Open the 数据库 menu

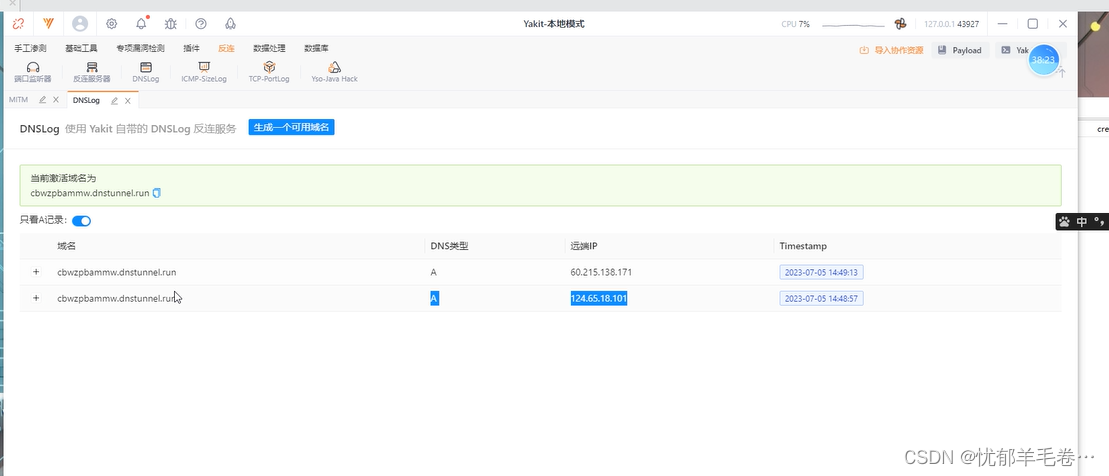316,49
